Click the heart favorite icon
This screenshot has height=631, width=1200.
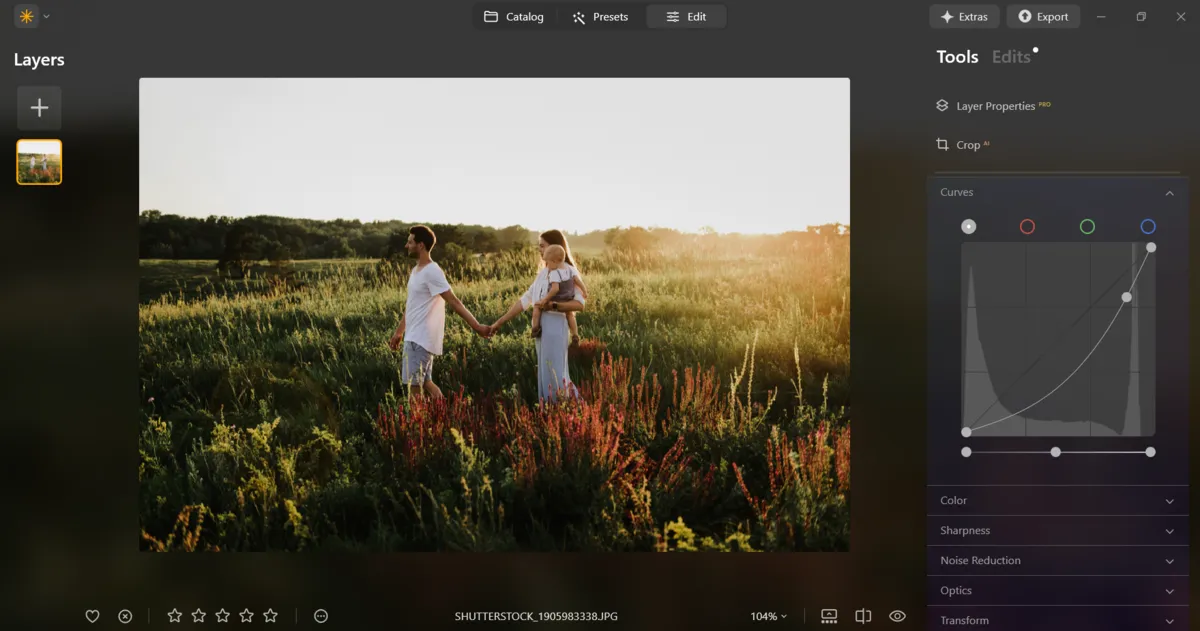92,616
